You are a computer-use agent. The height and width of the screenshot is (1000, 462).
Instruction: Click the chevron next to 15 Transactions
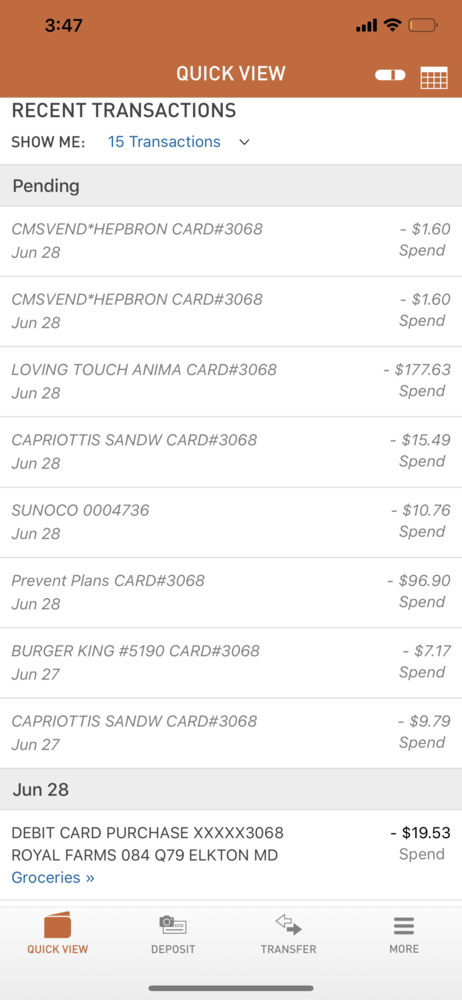pos(244,142)
